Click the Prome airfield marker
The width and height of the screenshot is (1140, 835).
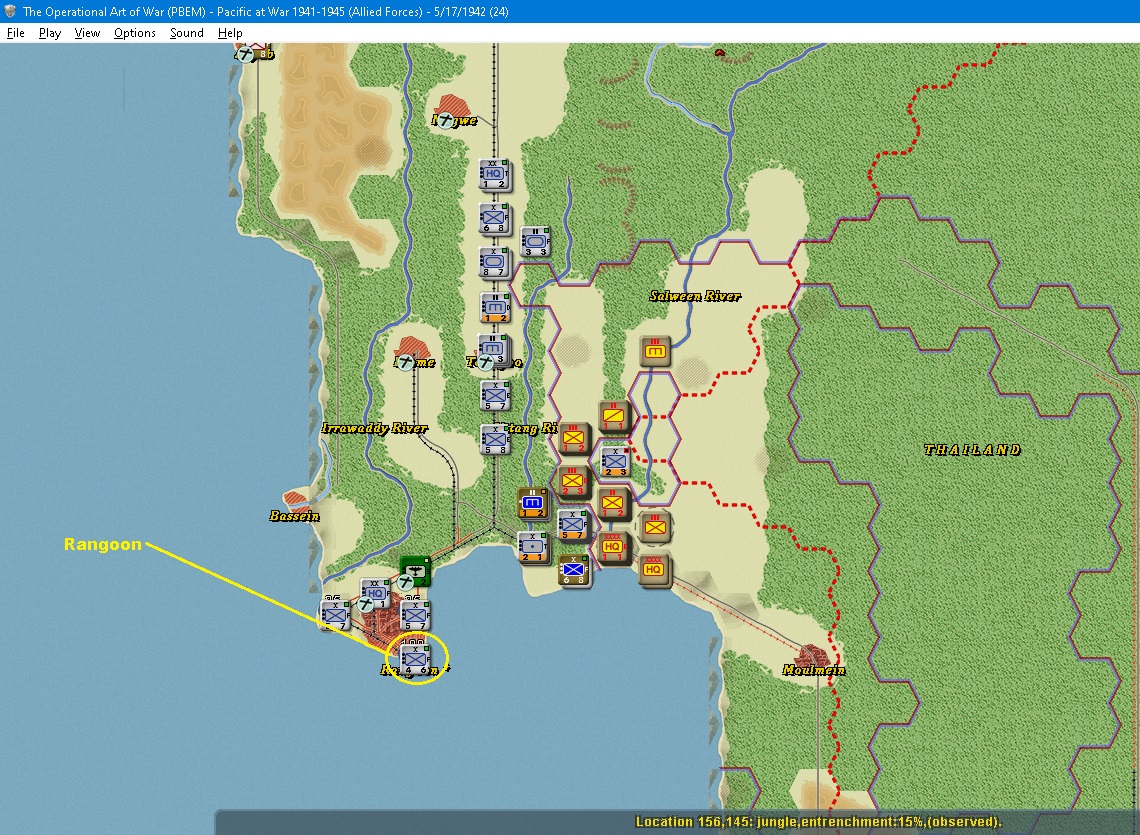tap(406, 361)
